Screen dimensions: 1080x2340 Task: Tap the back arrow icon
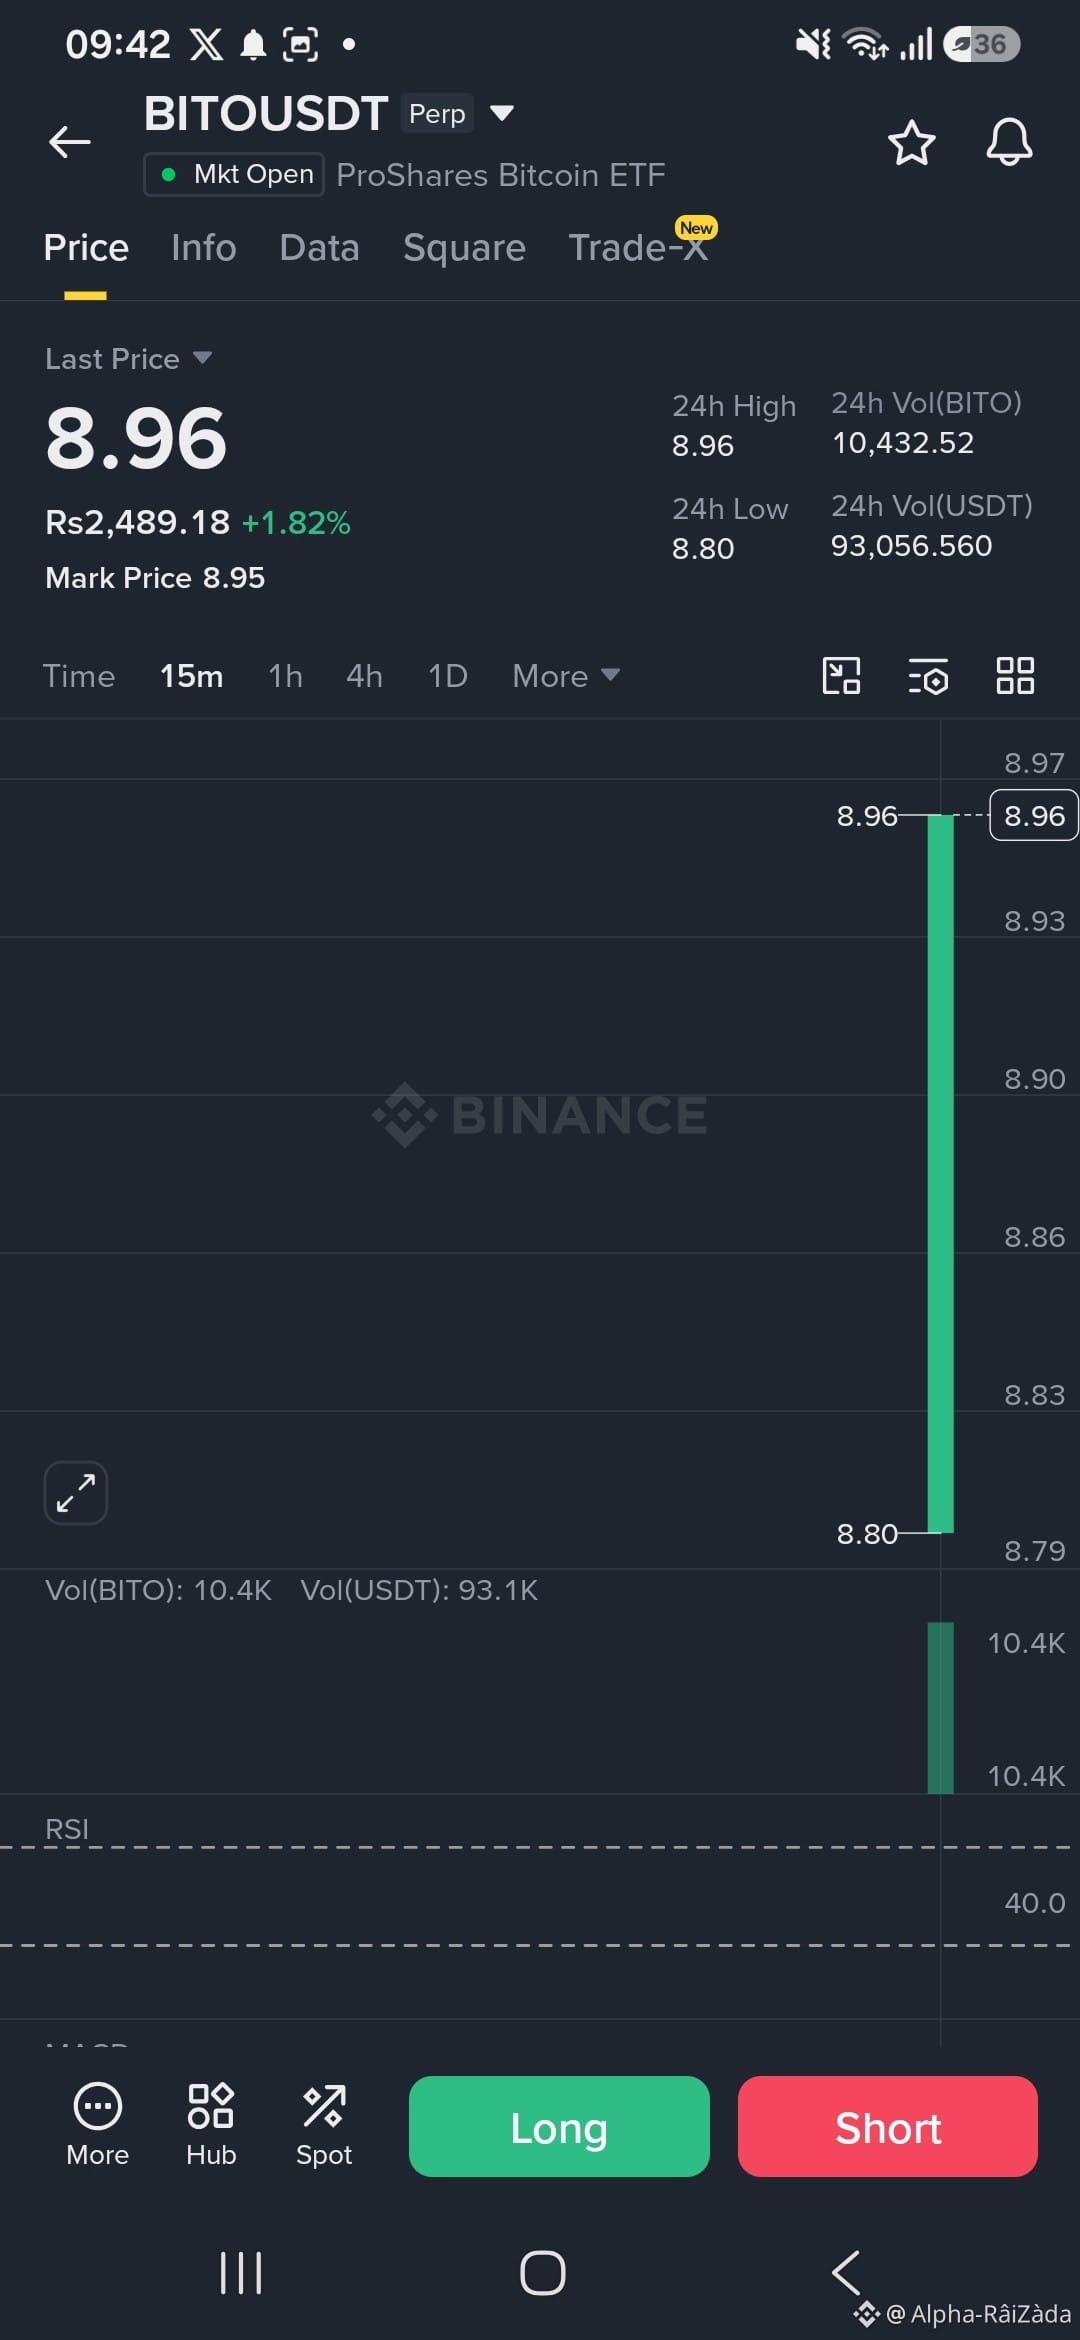pyautogui.click(x=70, y=142)
